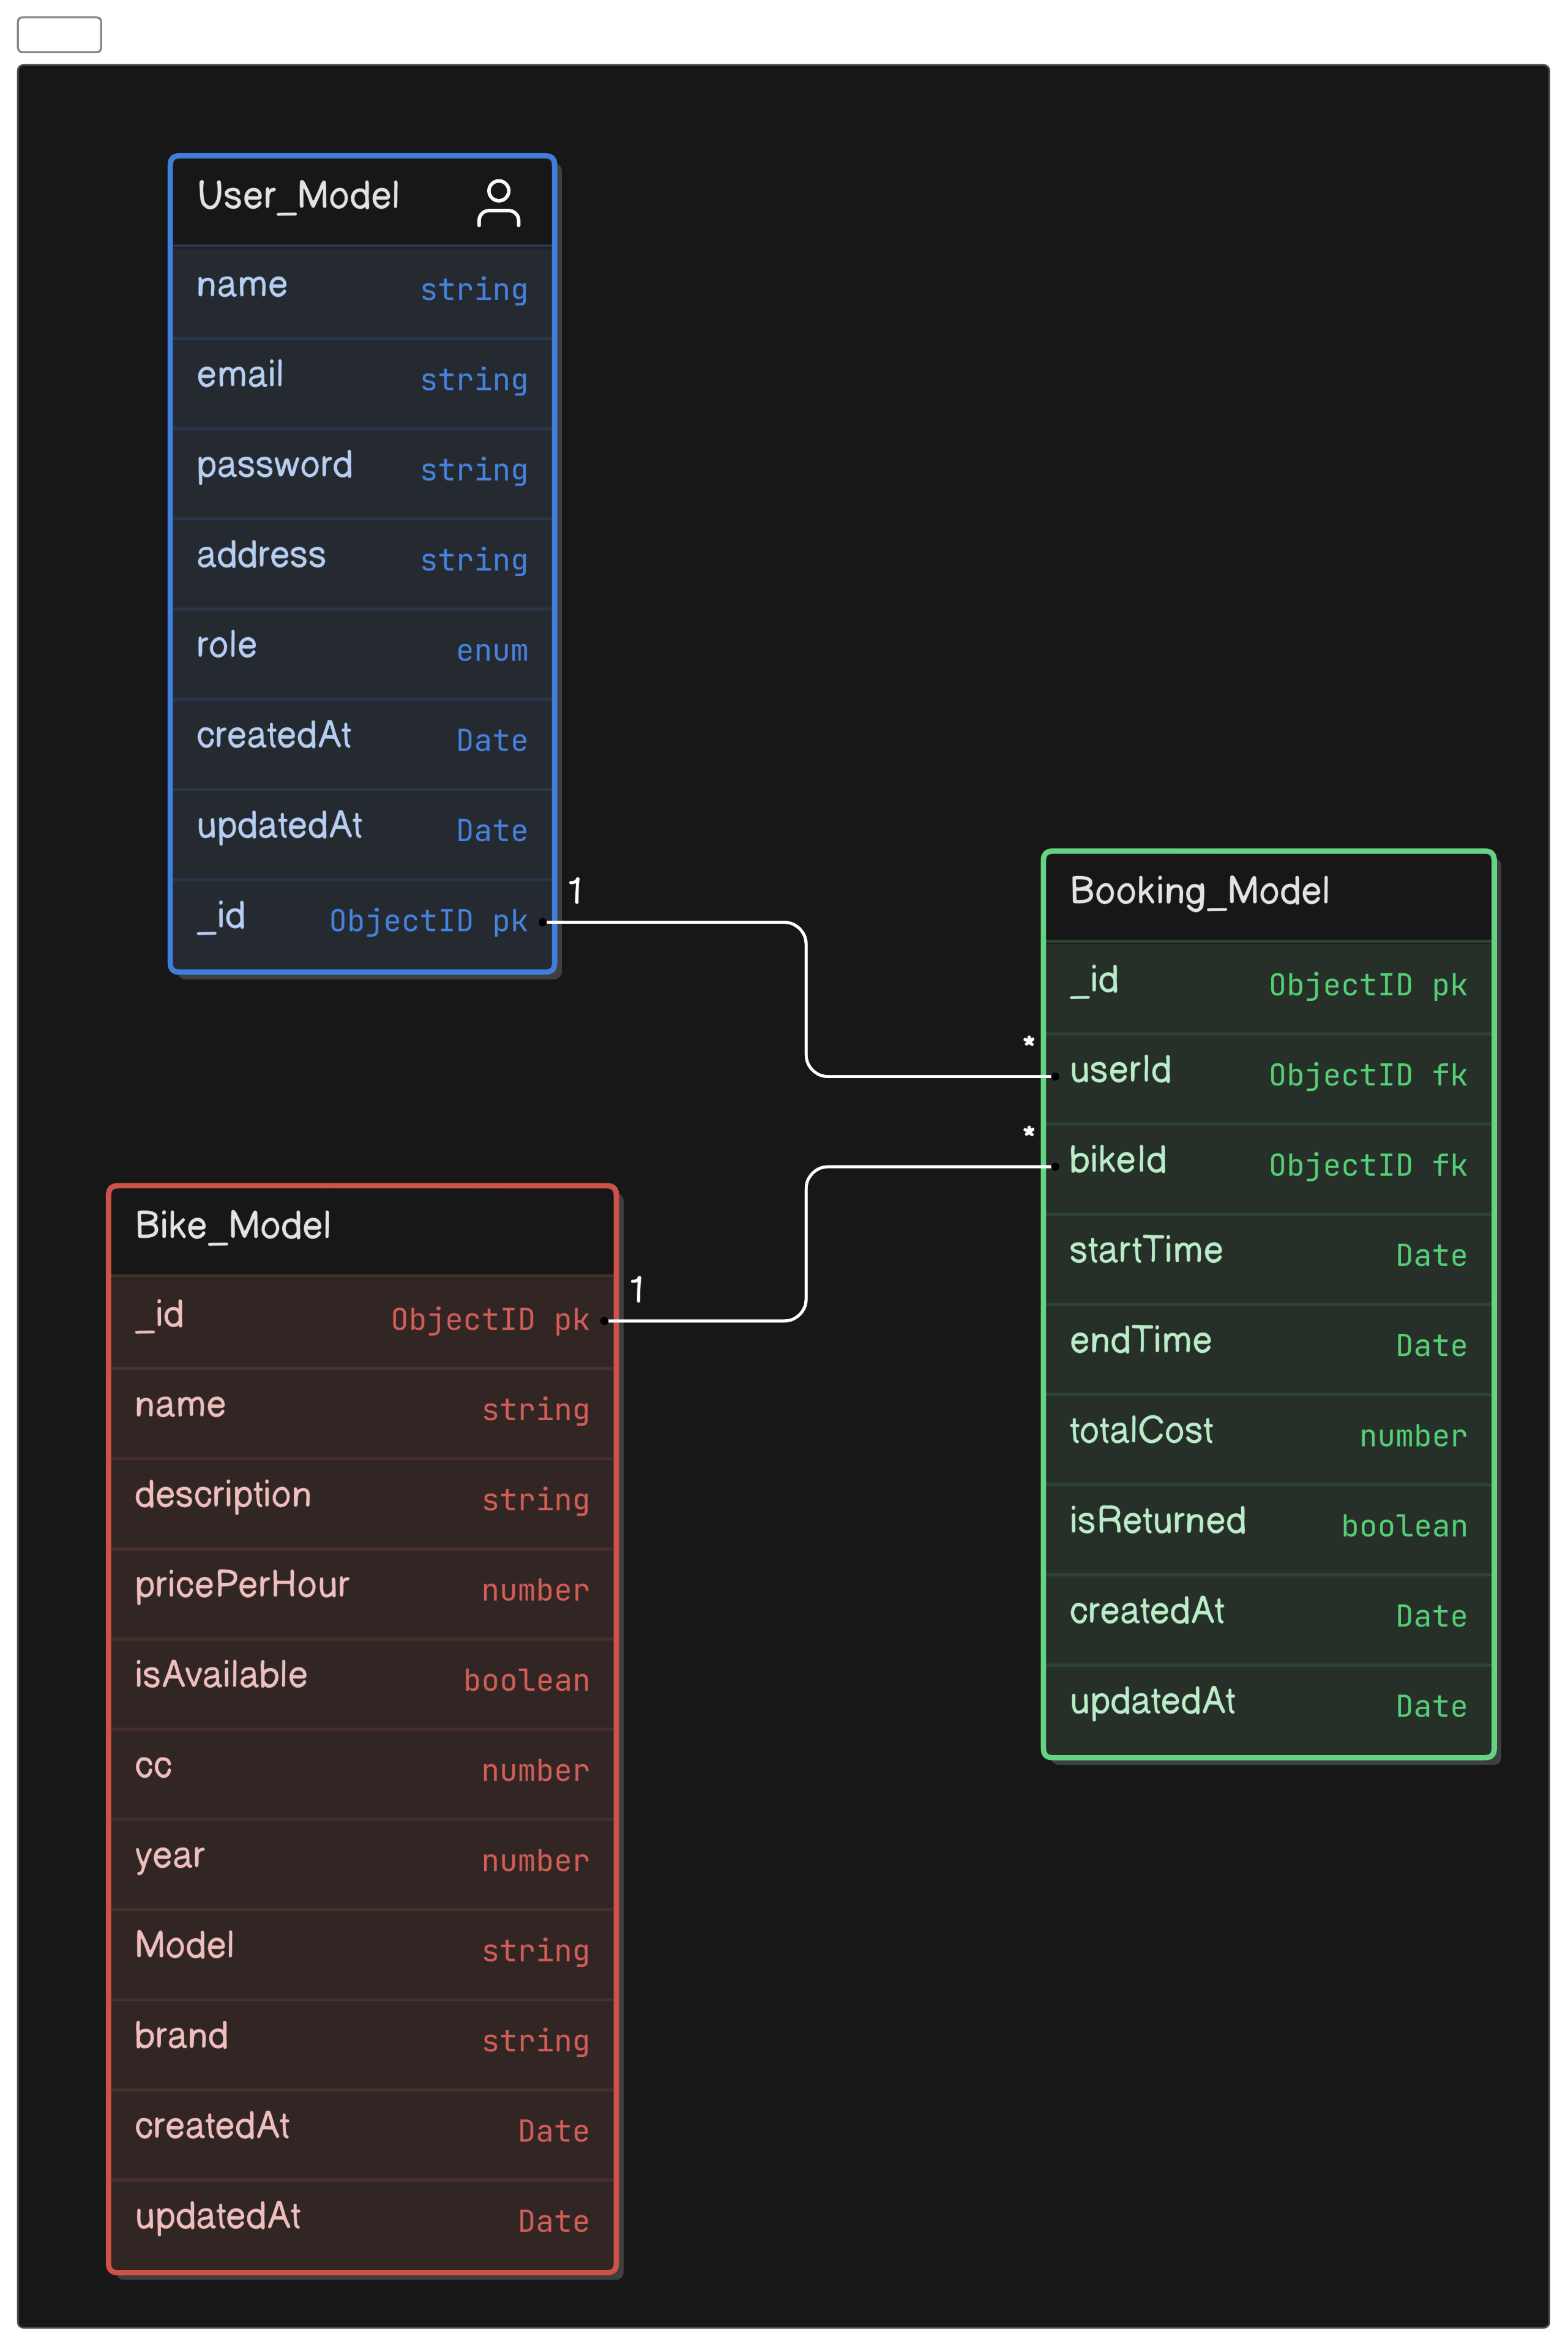Image resolution: width=1568 pixels, height=2347 pixels.
Task: Click the pricePerHour row in Bike_Model
Action: [x=362, y=1587]
